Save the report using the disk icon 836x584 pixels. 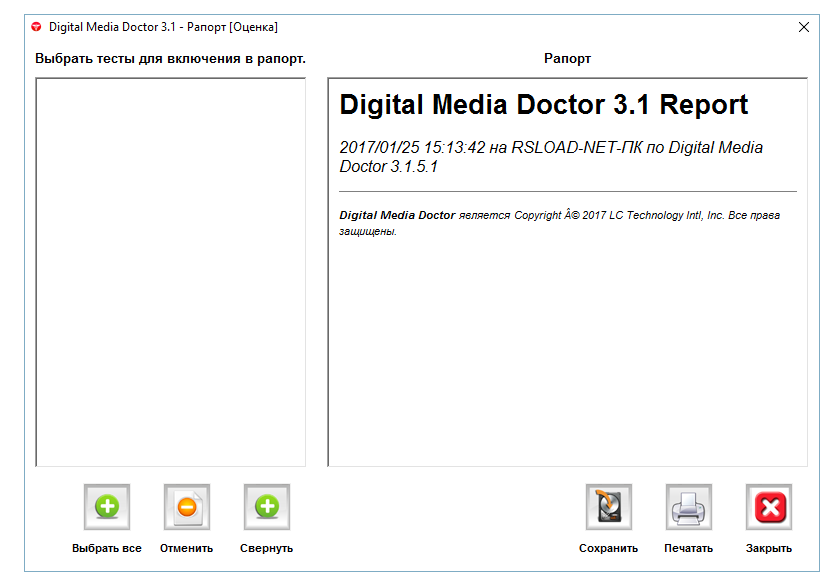point(608,507)
